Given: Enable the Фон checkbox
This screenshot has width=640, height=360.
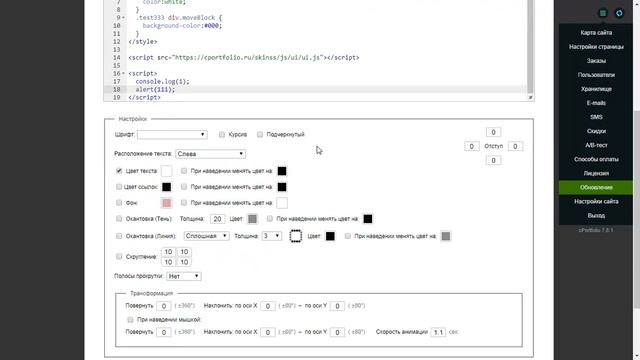Looking at the screenshot, I should (x=119, y=202).
